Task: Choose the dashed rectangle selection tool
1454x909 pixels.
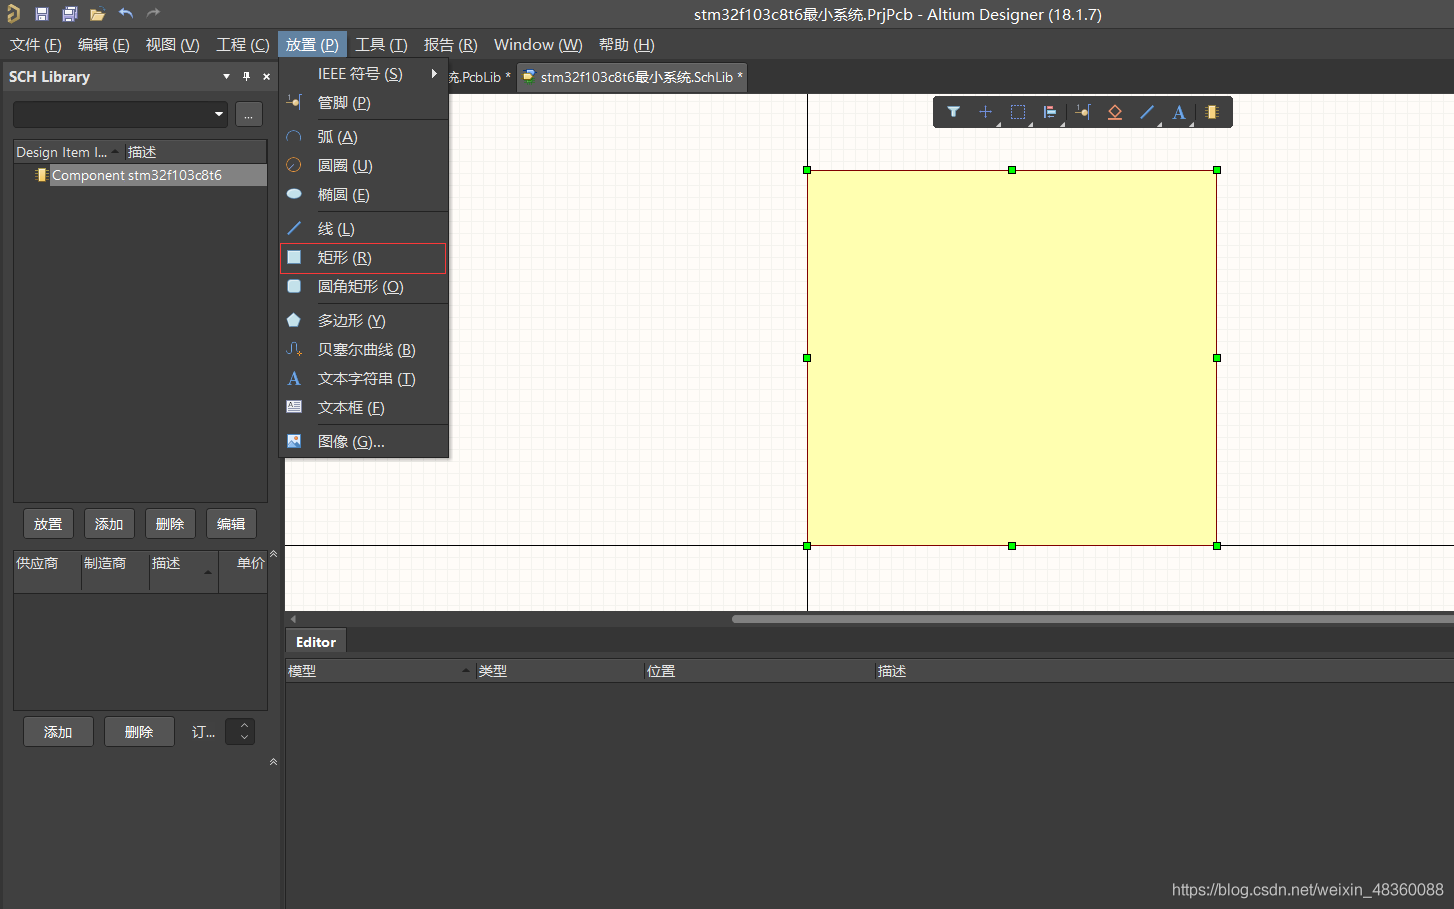Action: click(1018, 112)
